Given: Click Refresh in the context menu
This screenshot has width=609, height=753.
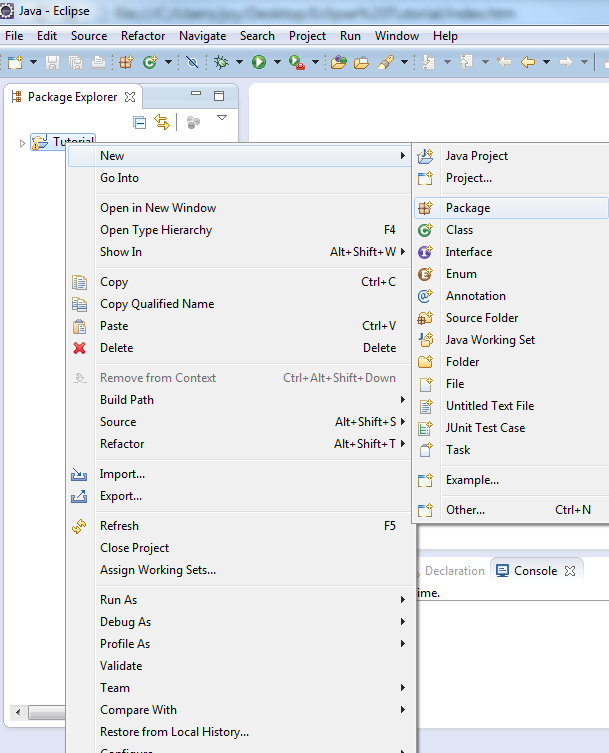Looking at the screenshot, I should [x=240, y=526].
